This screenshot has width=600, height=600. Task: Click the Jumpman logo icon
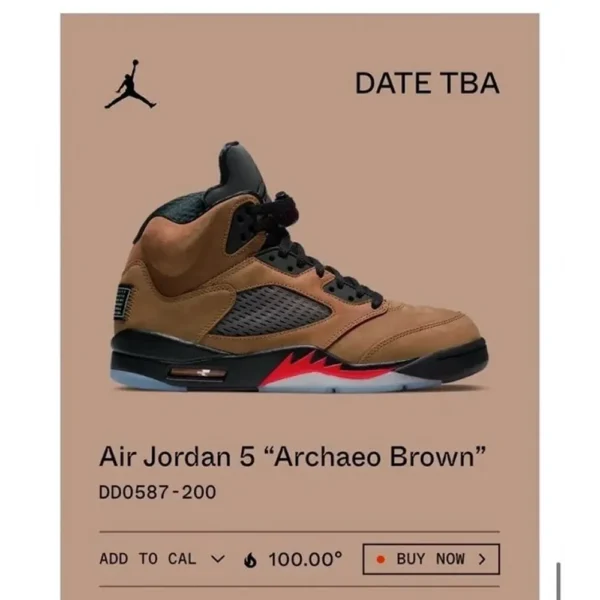pos(130,84)
